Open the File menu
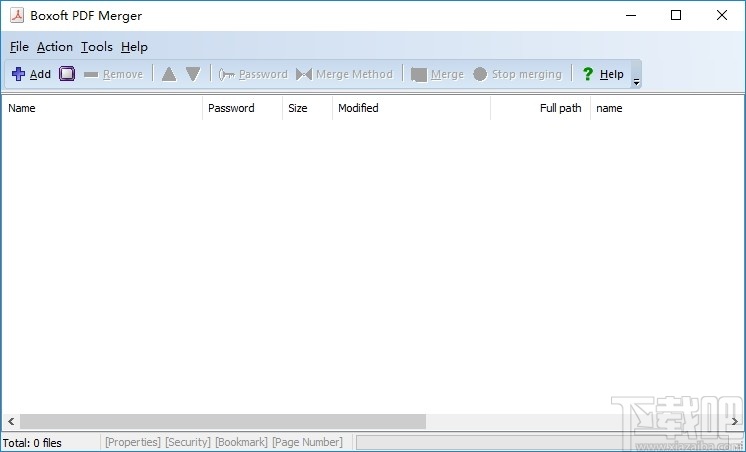This screenshot has height=452, width=746. pos(19,47)
